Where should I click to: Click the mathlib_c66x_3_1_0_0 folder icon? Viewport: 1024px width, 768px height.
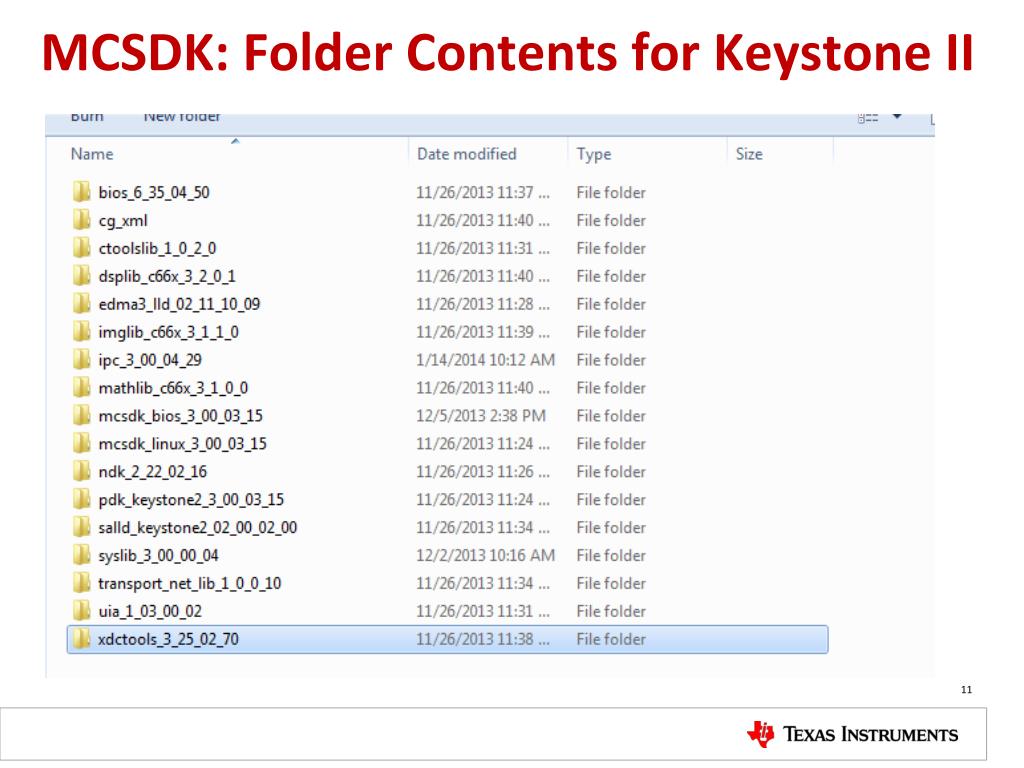(x=82, y=388)
